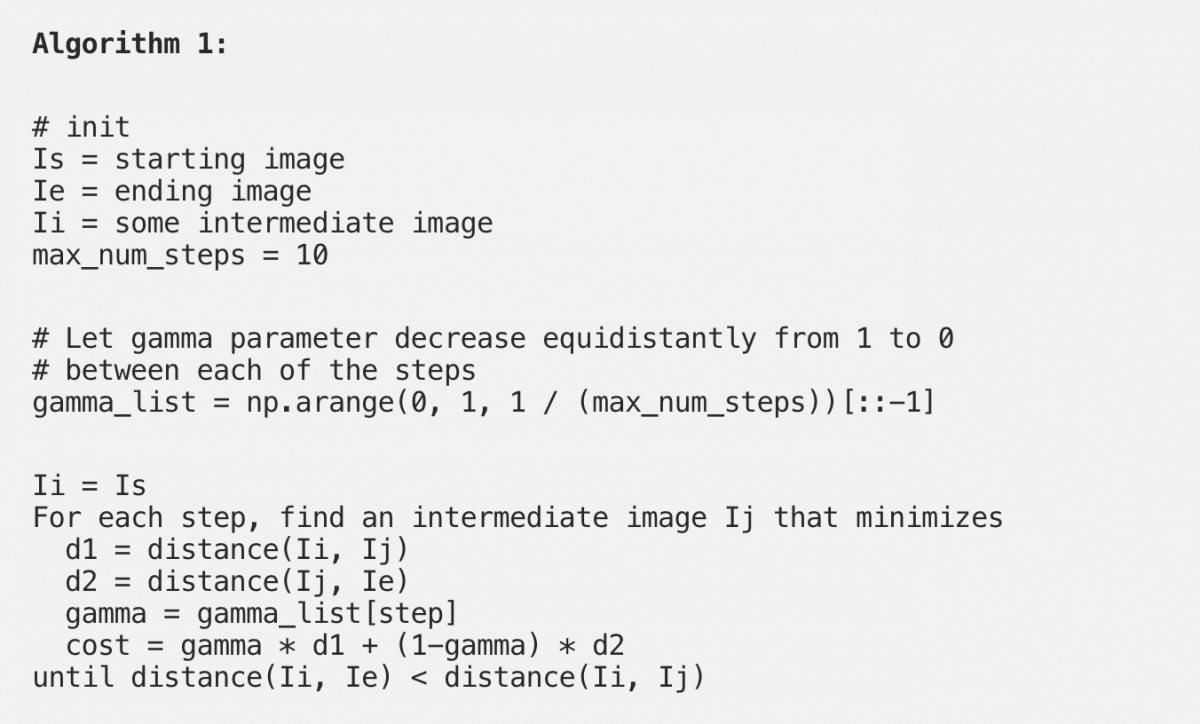Viewport: 1200px width, 724px height.
Task: Click the 'Ii = Is' assignment line
Action: pos(89,486)
